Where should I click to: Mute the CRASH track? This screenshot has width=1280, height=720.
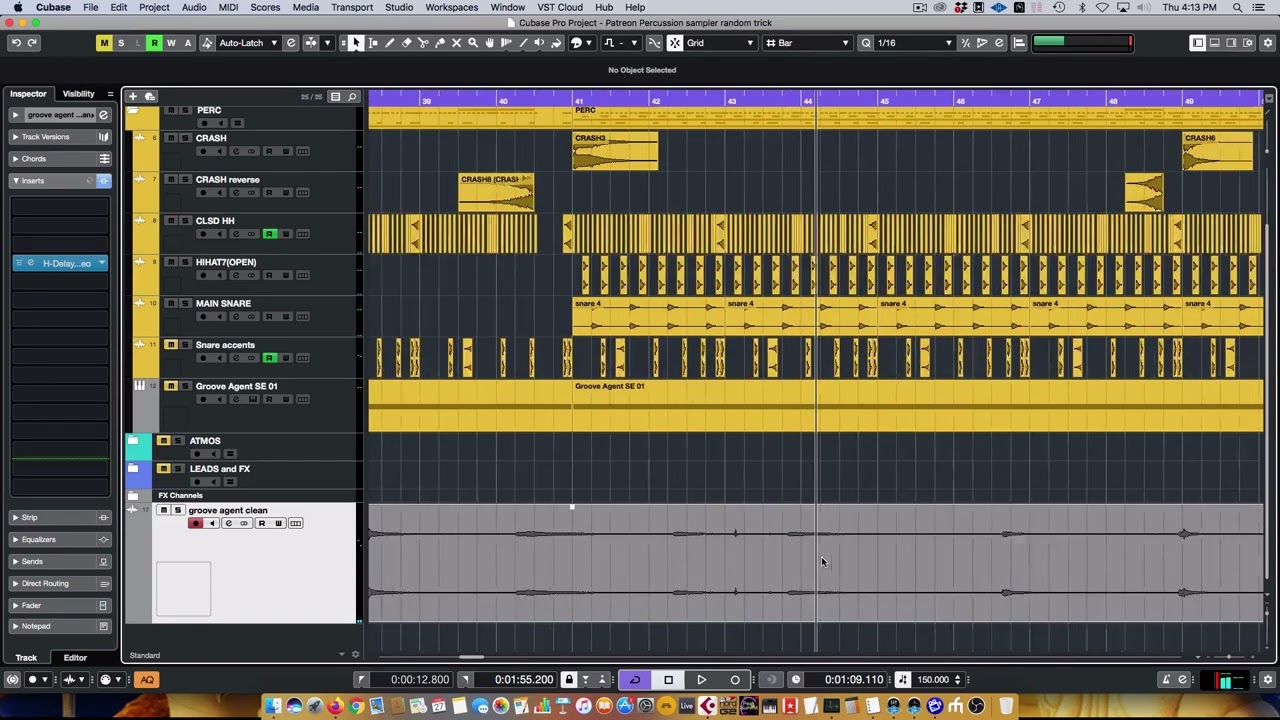point(171,138)
